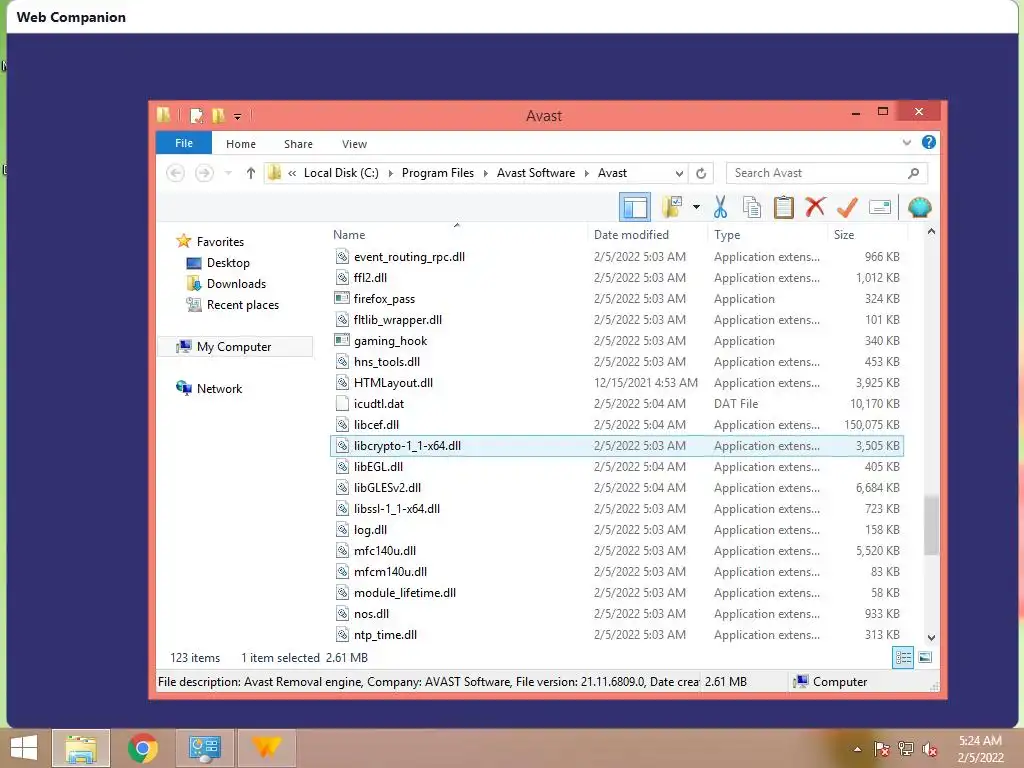
Task: Click the Back navigation arrow
Action: (x=175, y=173)
